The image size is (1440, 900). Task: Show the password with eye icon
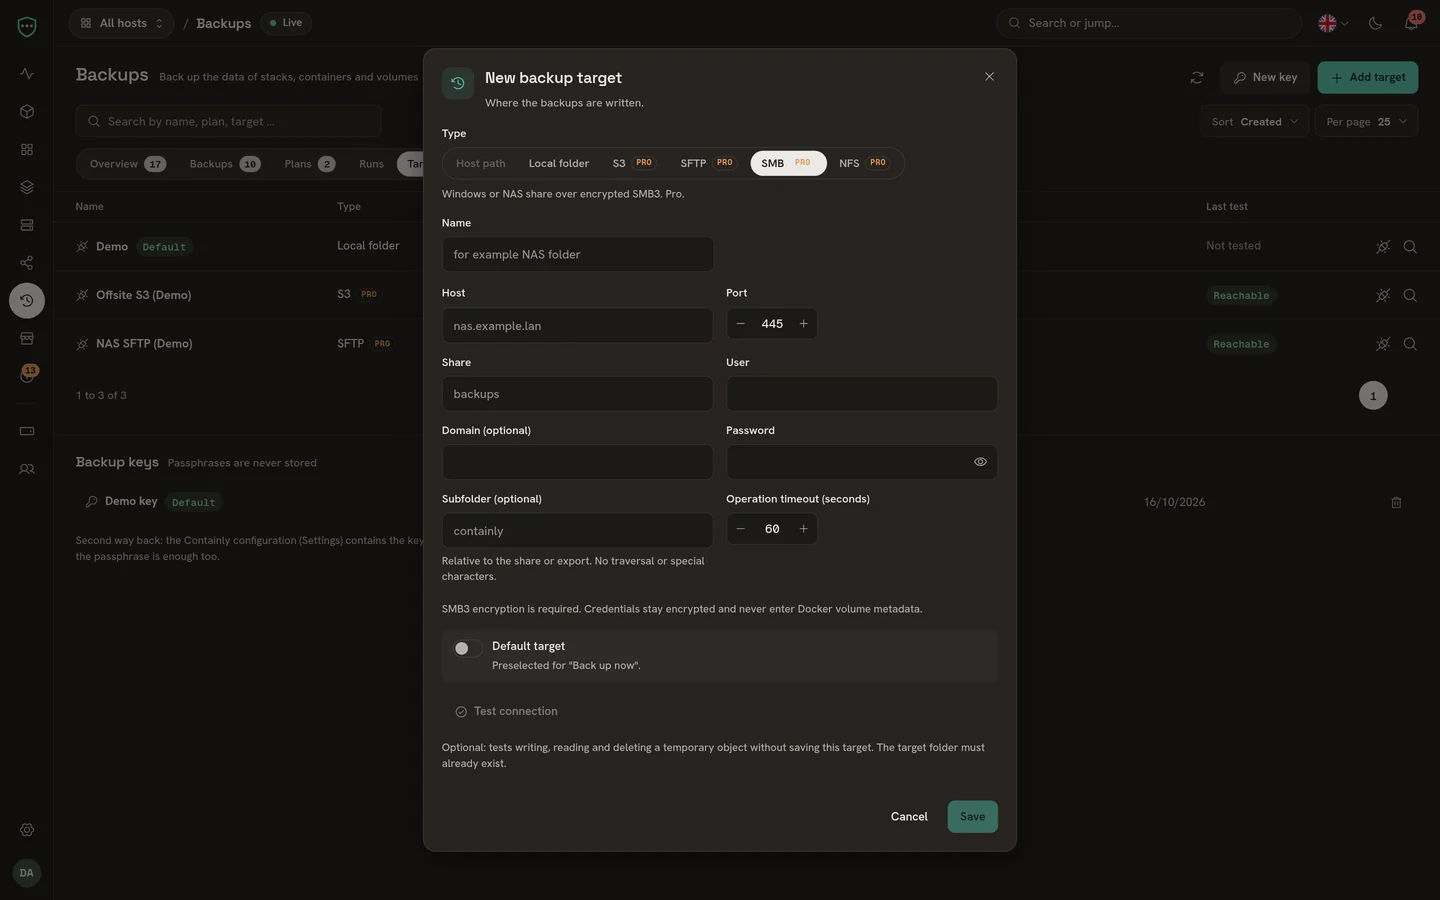tap(980, 462)
